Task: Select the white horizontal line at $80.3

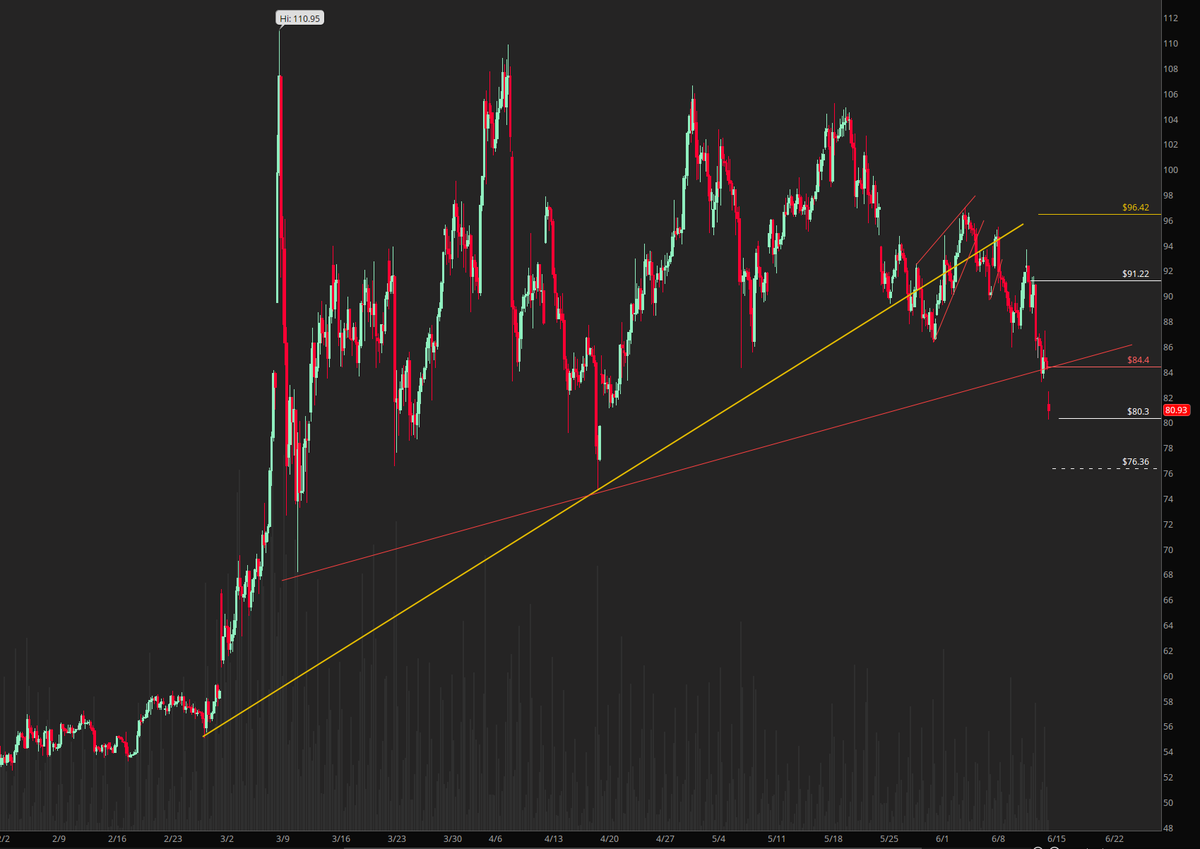Action: click(x=1108, y=418)
